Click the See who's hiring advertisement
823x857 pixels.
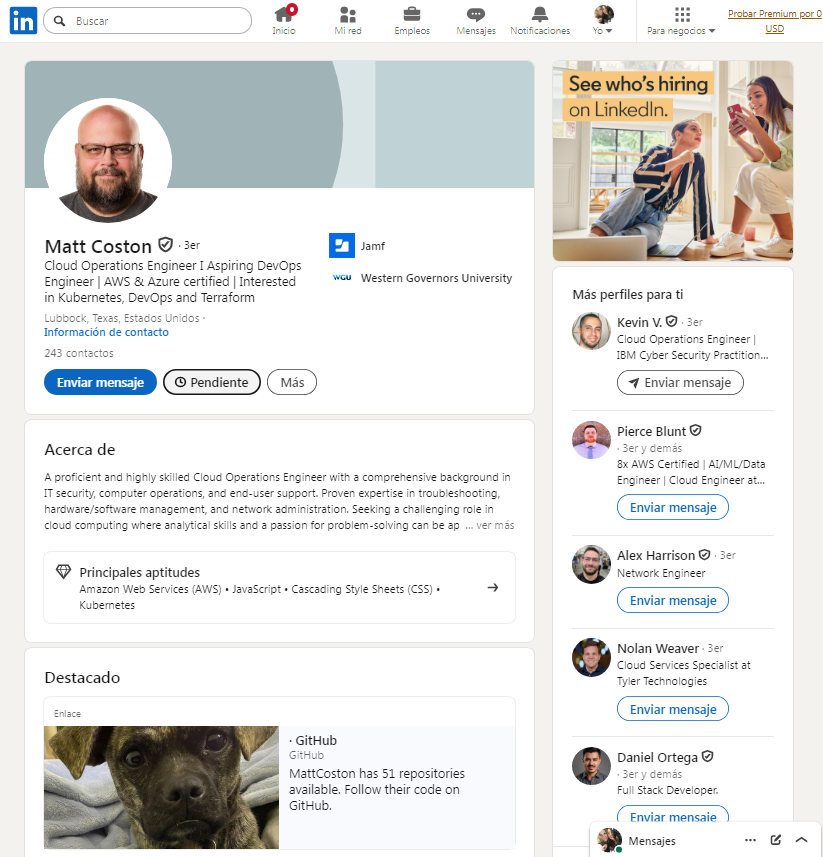[x=673, y=161]
